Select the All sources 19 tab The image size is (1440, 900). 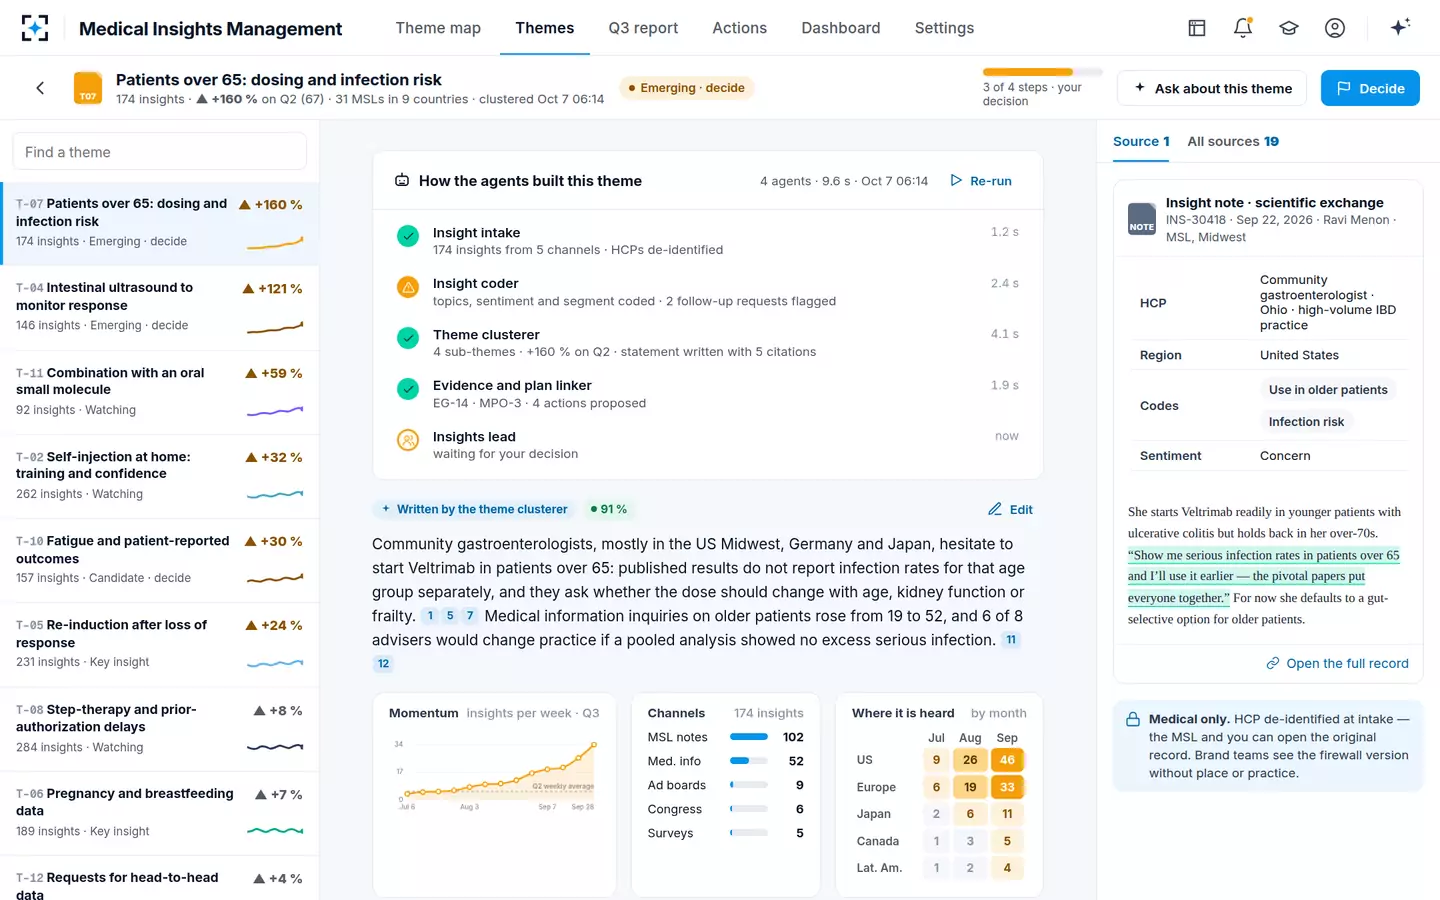tap(1233, 141)
